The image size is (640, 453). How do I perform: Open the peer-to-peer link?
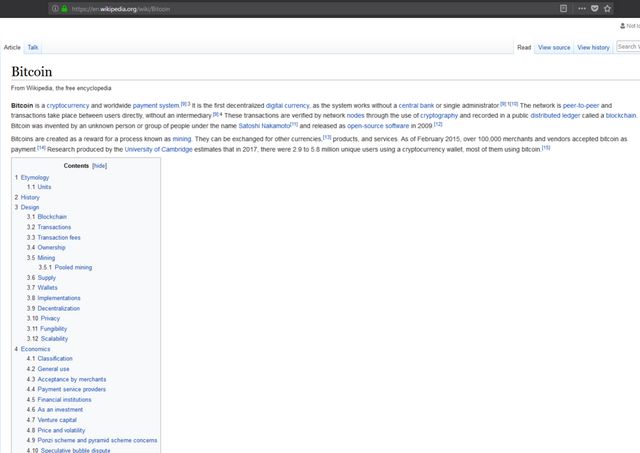[x=581, y=105]
